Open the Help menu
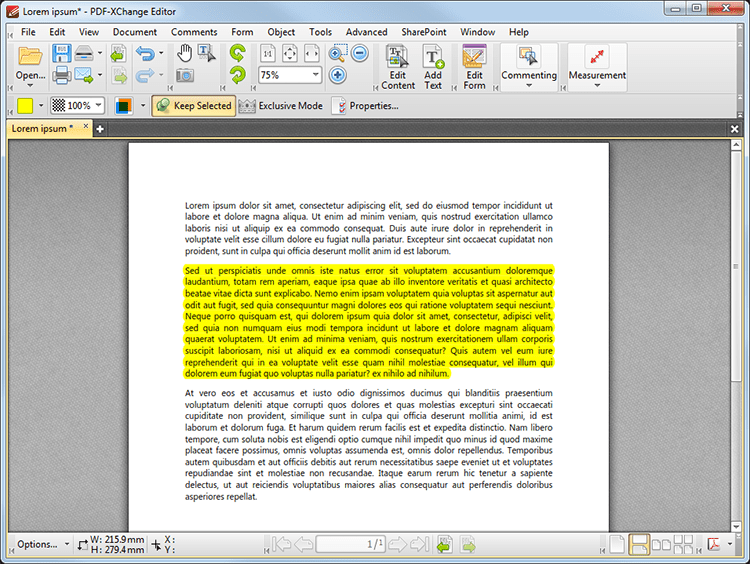 [x=518, y=32]
